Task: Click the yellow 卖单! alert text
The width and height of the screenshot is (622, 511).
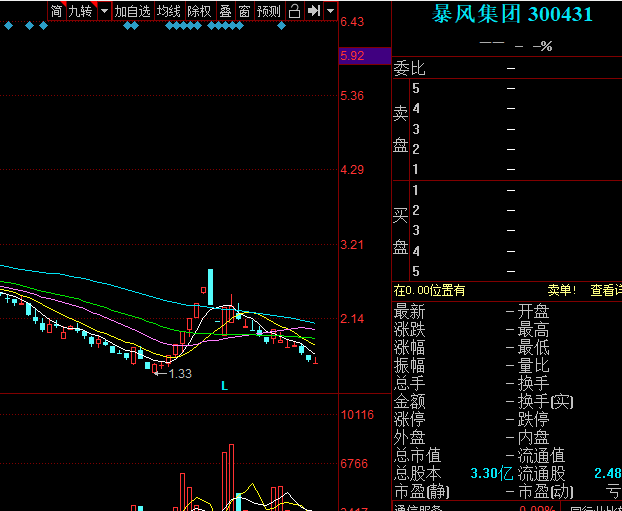Action: point(561,290)
